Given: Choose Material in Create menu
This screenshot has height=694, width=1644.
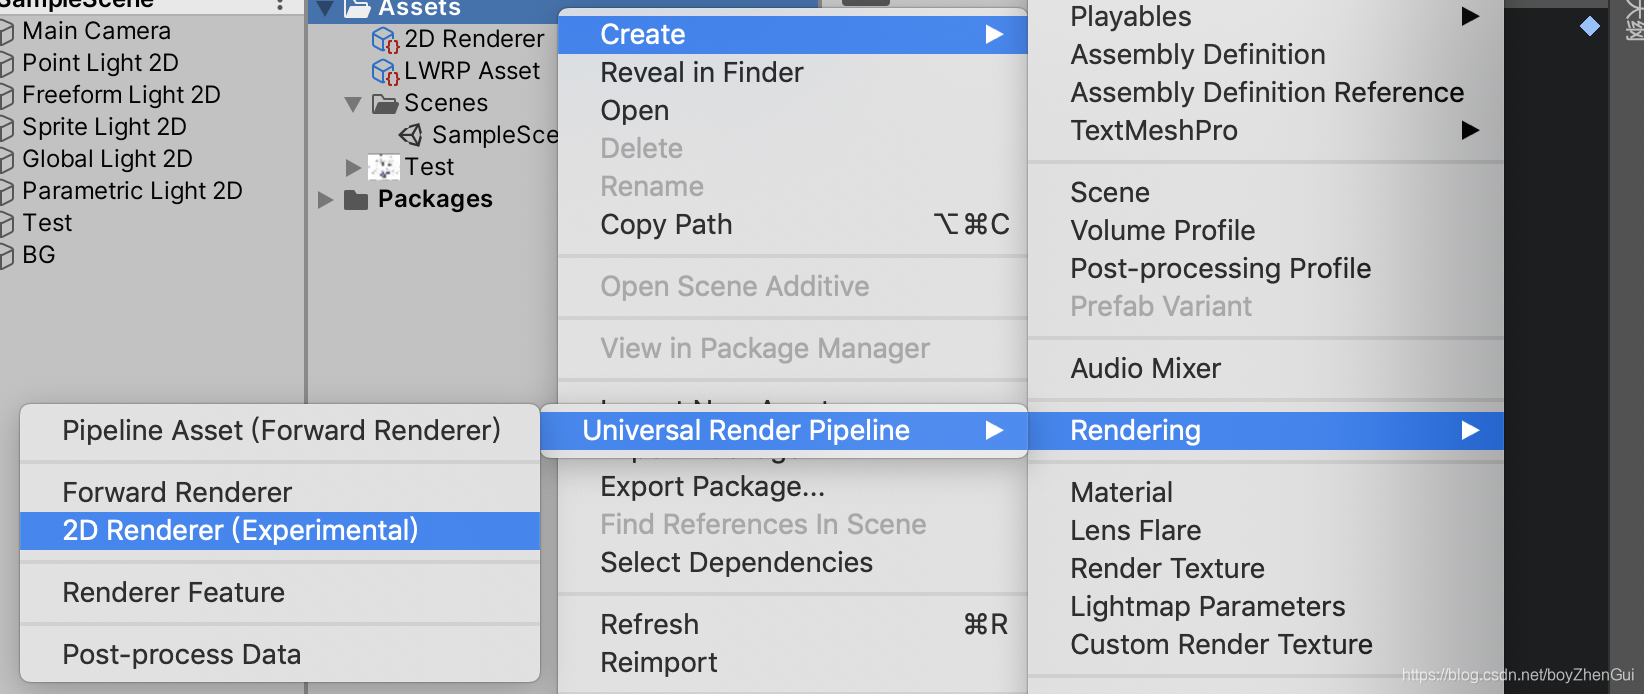Looking at the screenshot, I should pyautogui.click(x=1266, y=492).
